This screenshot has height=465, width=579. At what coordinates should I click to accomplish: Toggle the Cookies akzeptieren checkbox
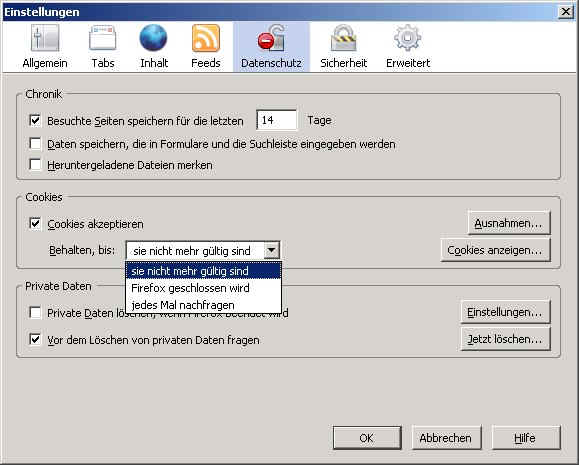[35, 223]
